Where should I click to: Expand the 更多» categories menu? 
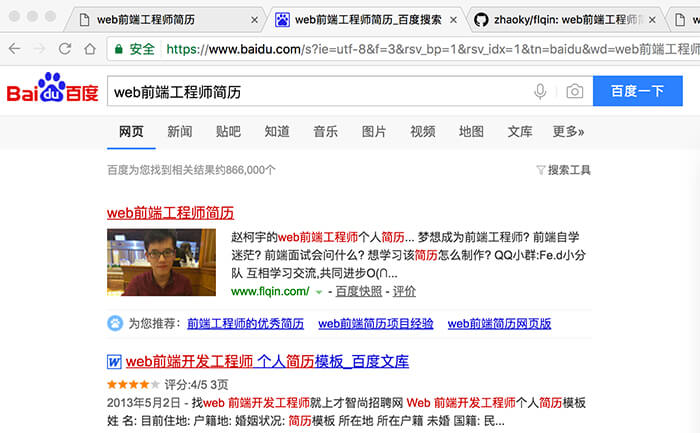[x=568, y=132]
